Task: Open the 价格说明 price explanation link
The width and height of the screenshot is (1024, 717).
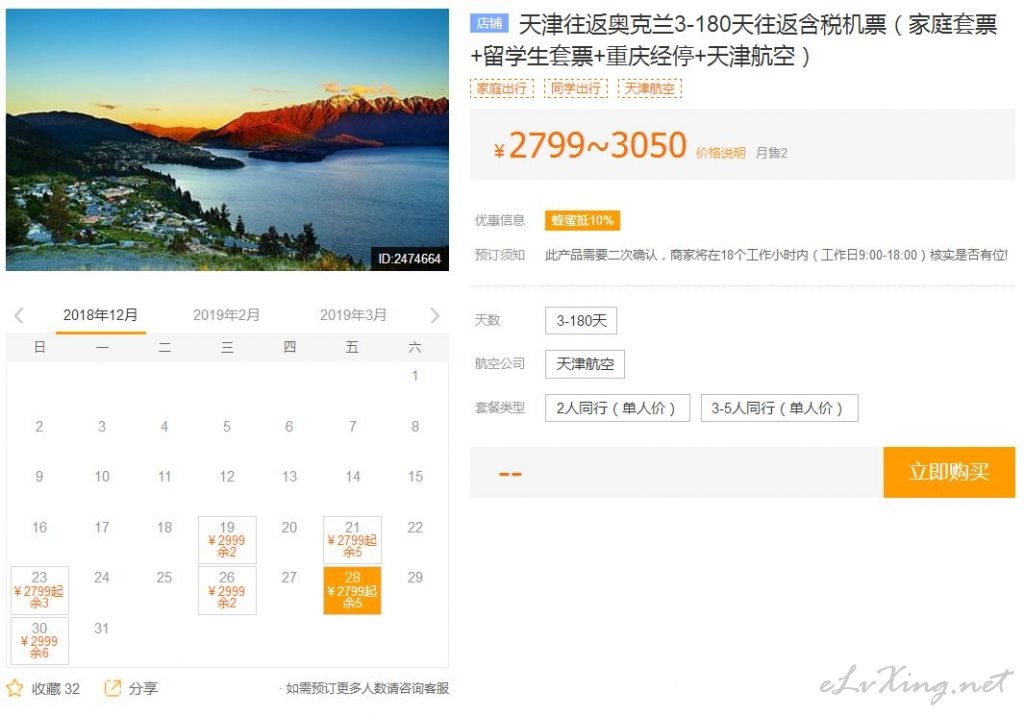Action: tap(720, 153)
